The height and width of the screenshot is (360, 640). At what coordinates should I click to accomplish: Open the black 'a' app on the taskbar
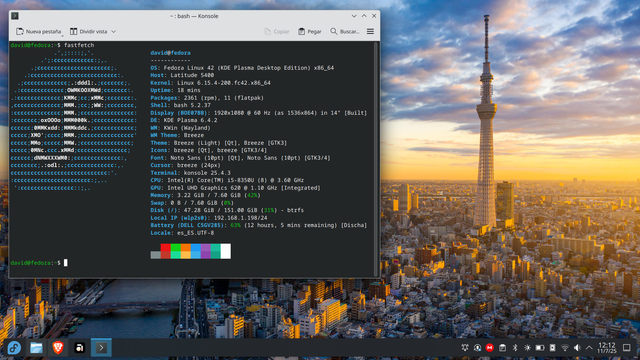80,348
